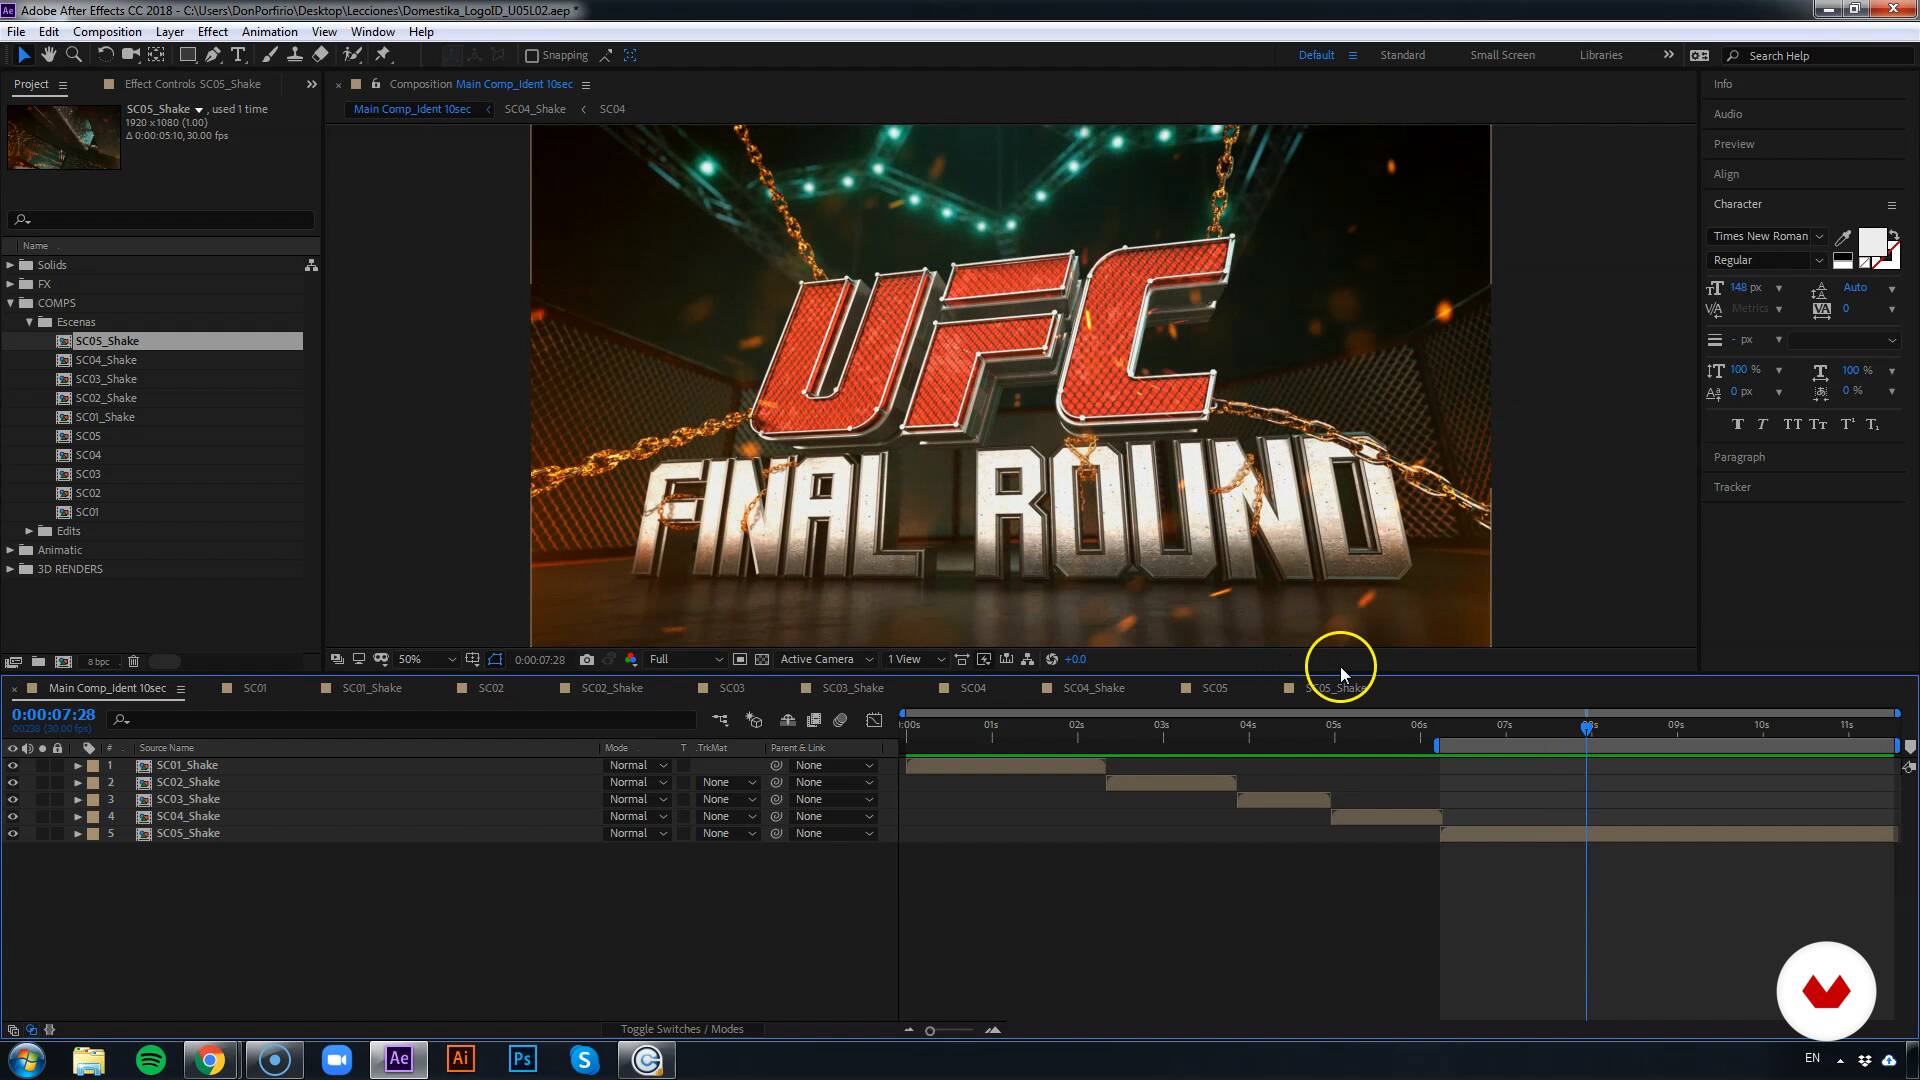Select the Rectangle shape tool
Image resolution: width=1920 pixels, height=1080 pixels.
tap(187, 55)
